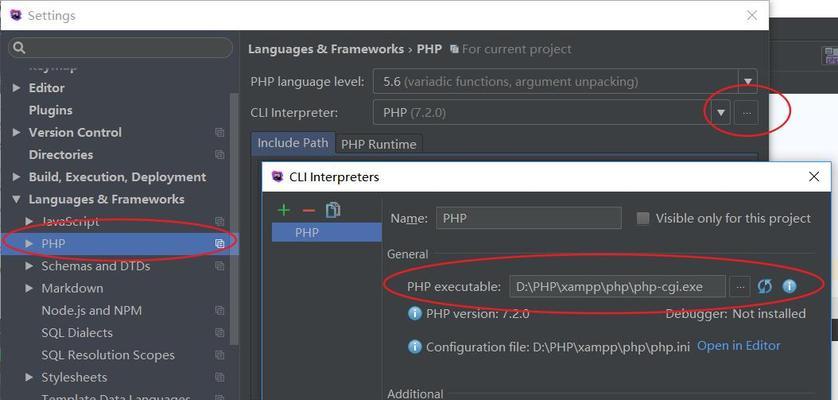This screenshot has width=838, height=400.
Task: Click project-level icon beside Node.js and NPM
Action: (x=220, y=311)
